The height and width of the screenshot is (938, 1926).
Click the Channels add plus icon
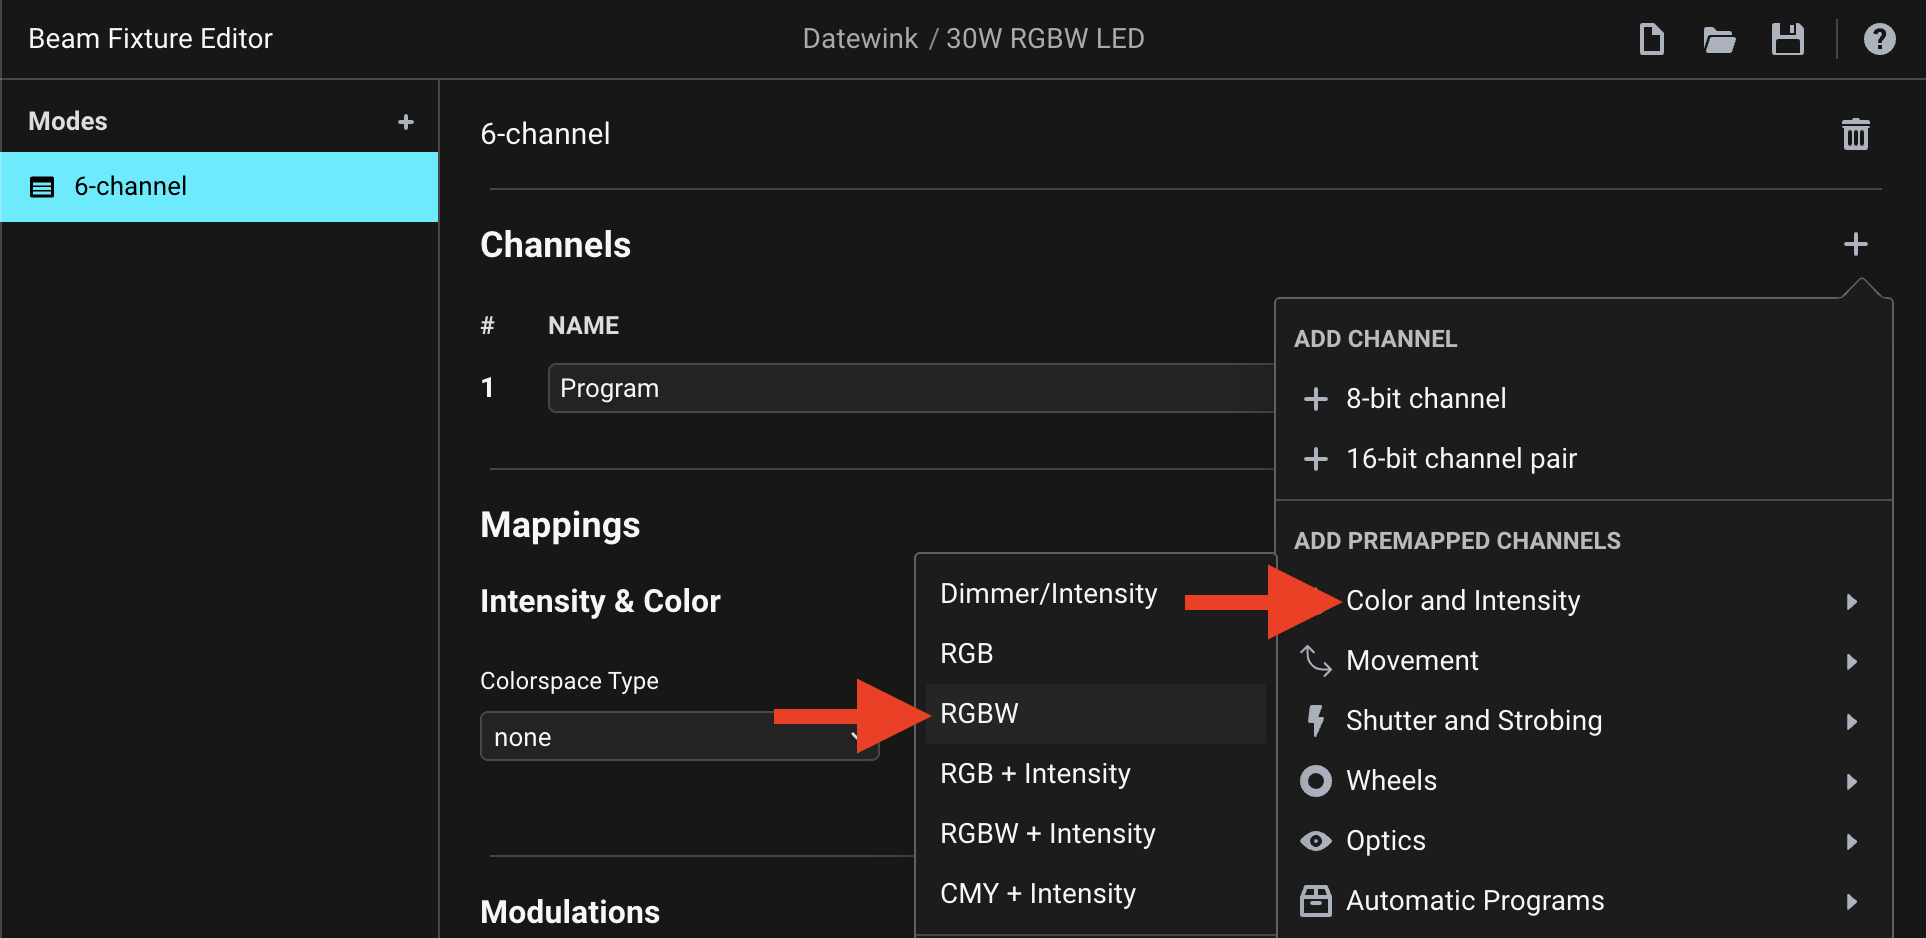(1855, 244)
